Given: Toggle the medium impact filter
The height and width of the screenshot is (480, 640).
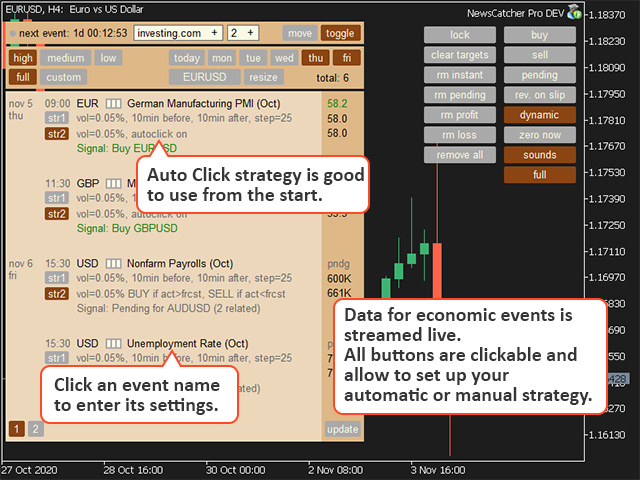Looking at the screenshot, I should click(65, 58).
